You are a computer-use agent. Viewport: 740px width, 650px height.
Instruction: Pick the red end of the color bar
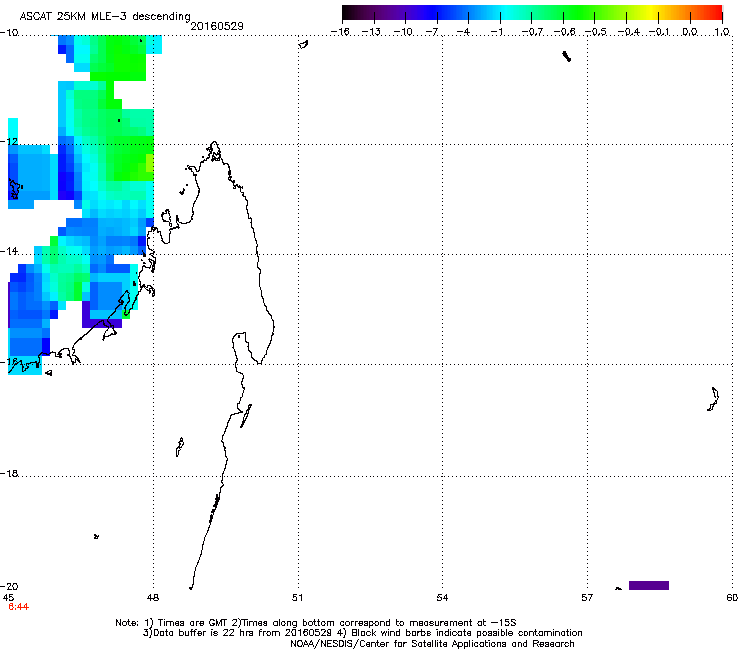pyautogui.click(x=715, y=12)
